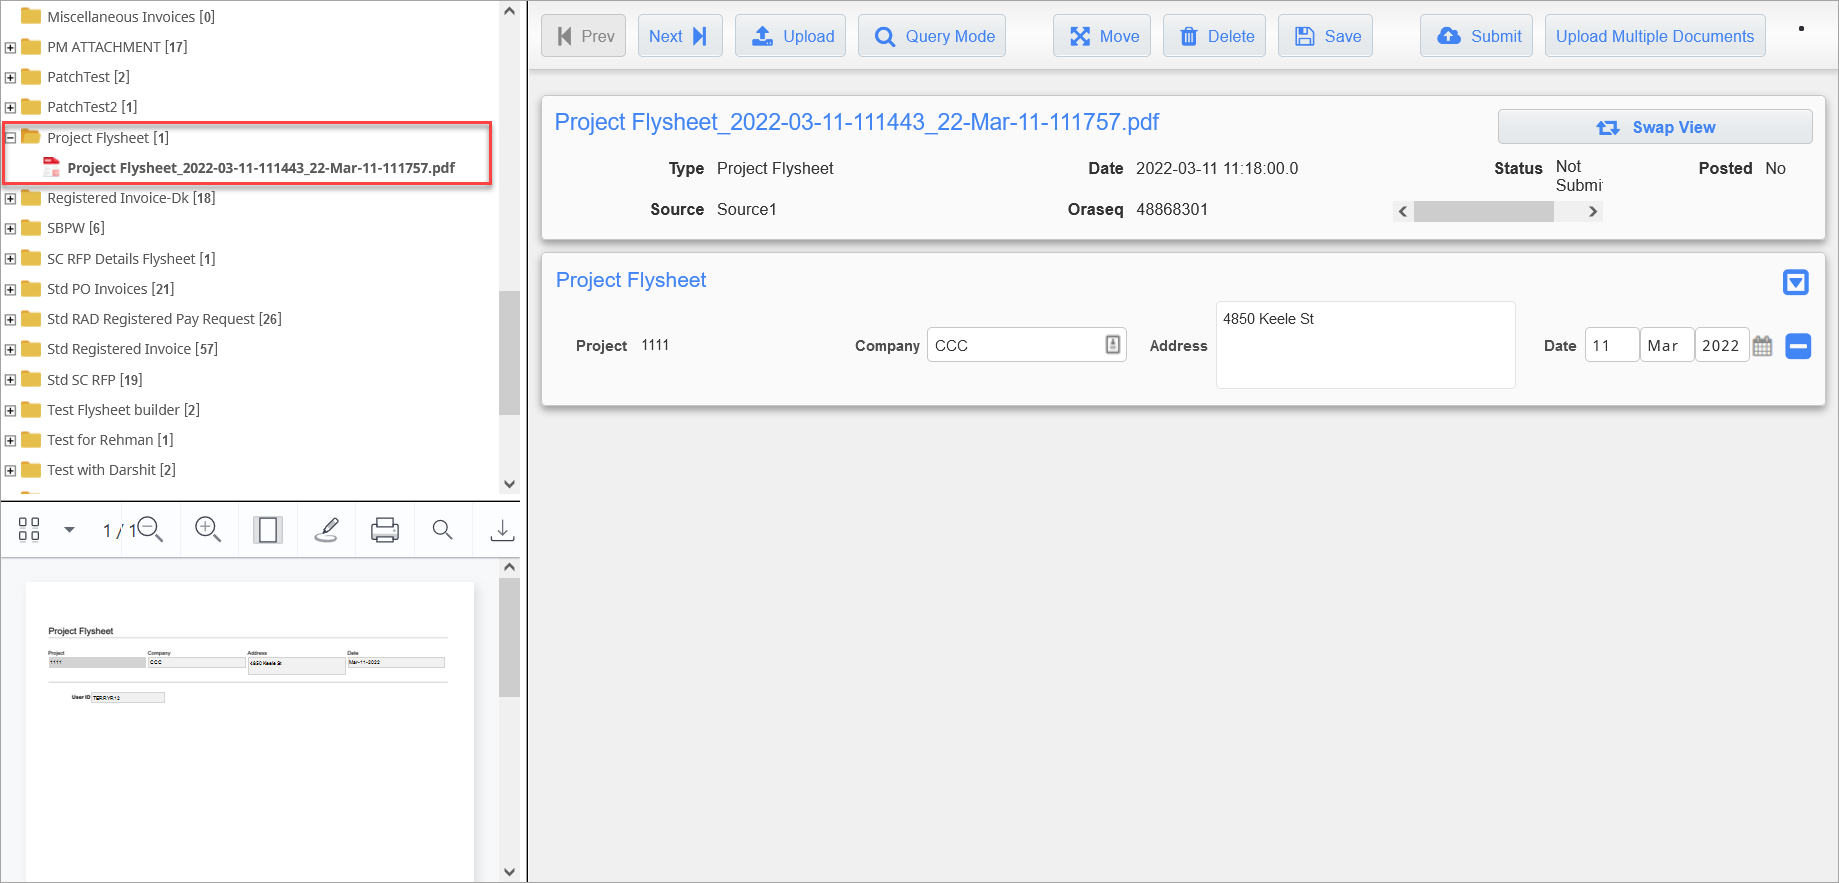Print the document using printer icon
Image resolution: width=1839 pixels, height=883 pixels.
(385, 529)
